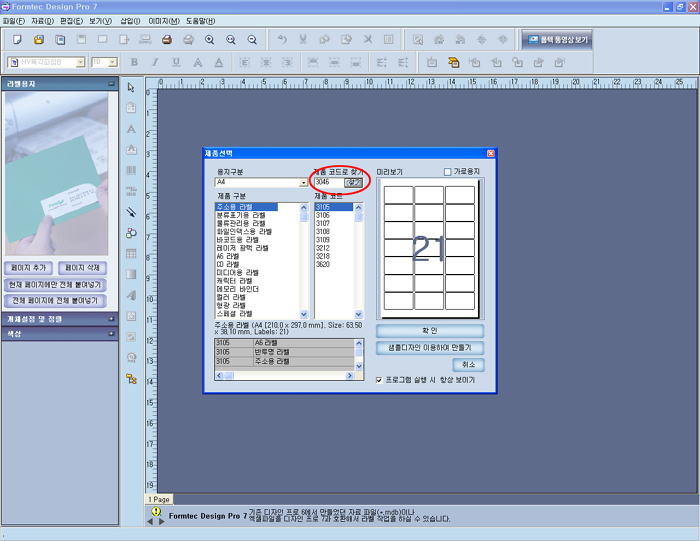This screenshot has width=700, height=541.
Task: Click the New document toolbar icon
Action: click(x=17, y=40)
